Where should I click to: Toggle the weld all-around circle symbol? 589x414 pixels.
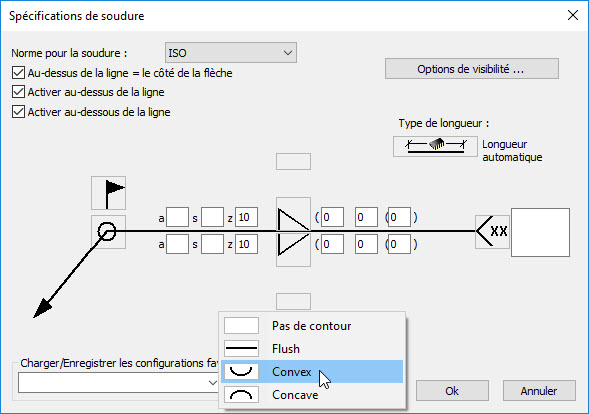109,232
